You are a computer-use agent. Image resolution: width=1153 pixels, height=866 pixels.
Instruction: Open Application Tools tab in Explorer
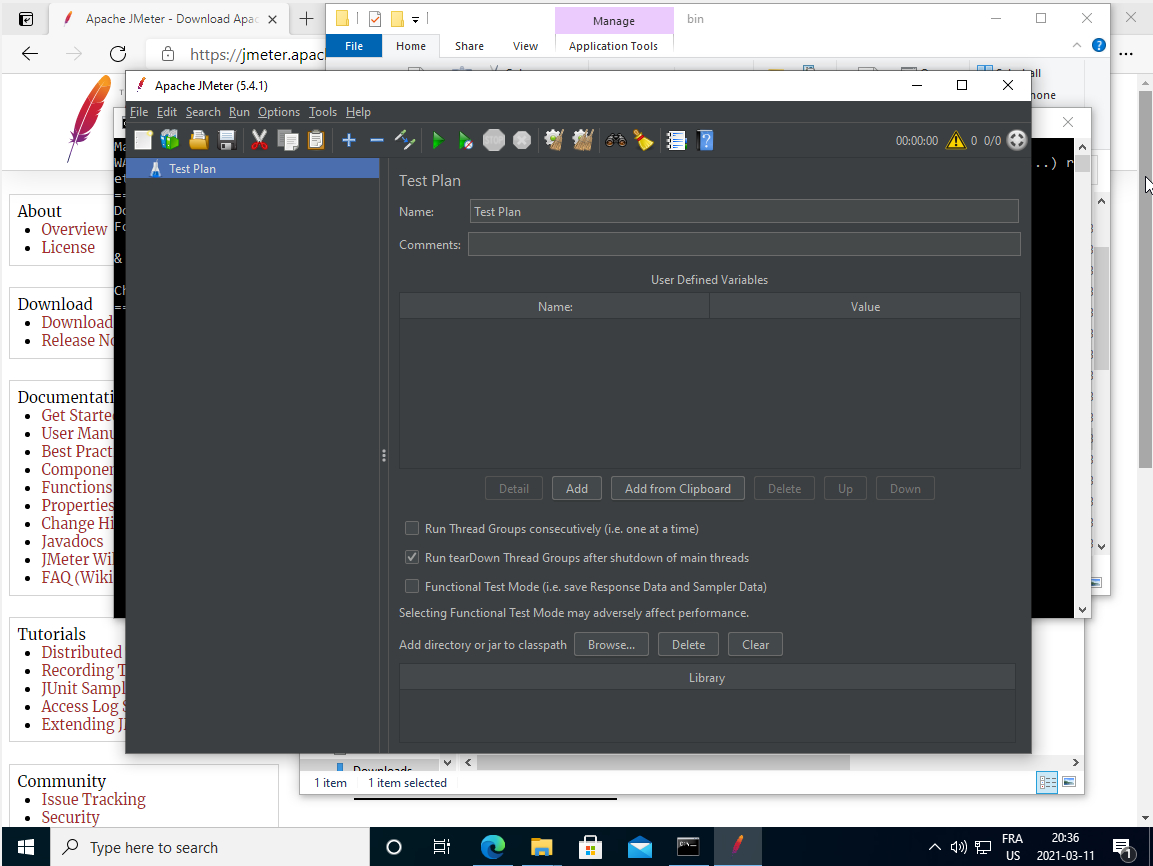(x=613, y=46)
